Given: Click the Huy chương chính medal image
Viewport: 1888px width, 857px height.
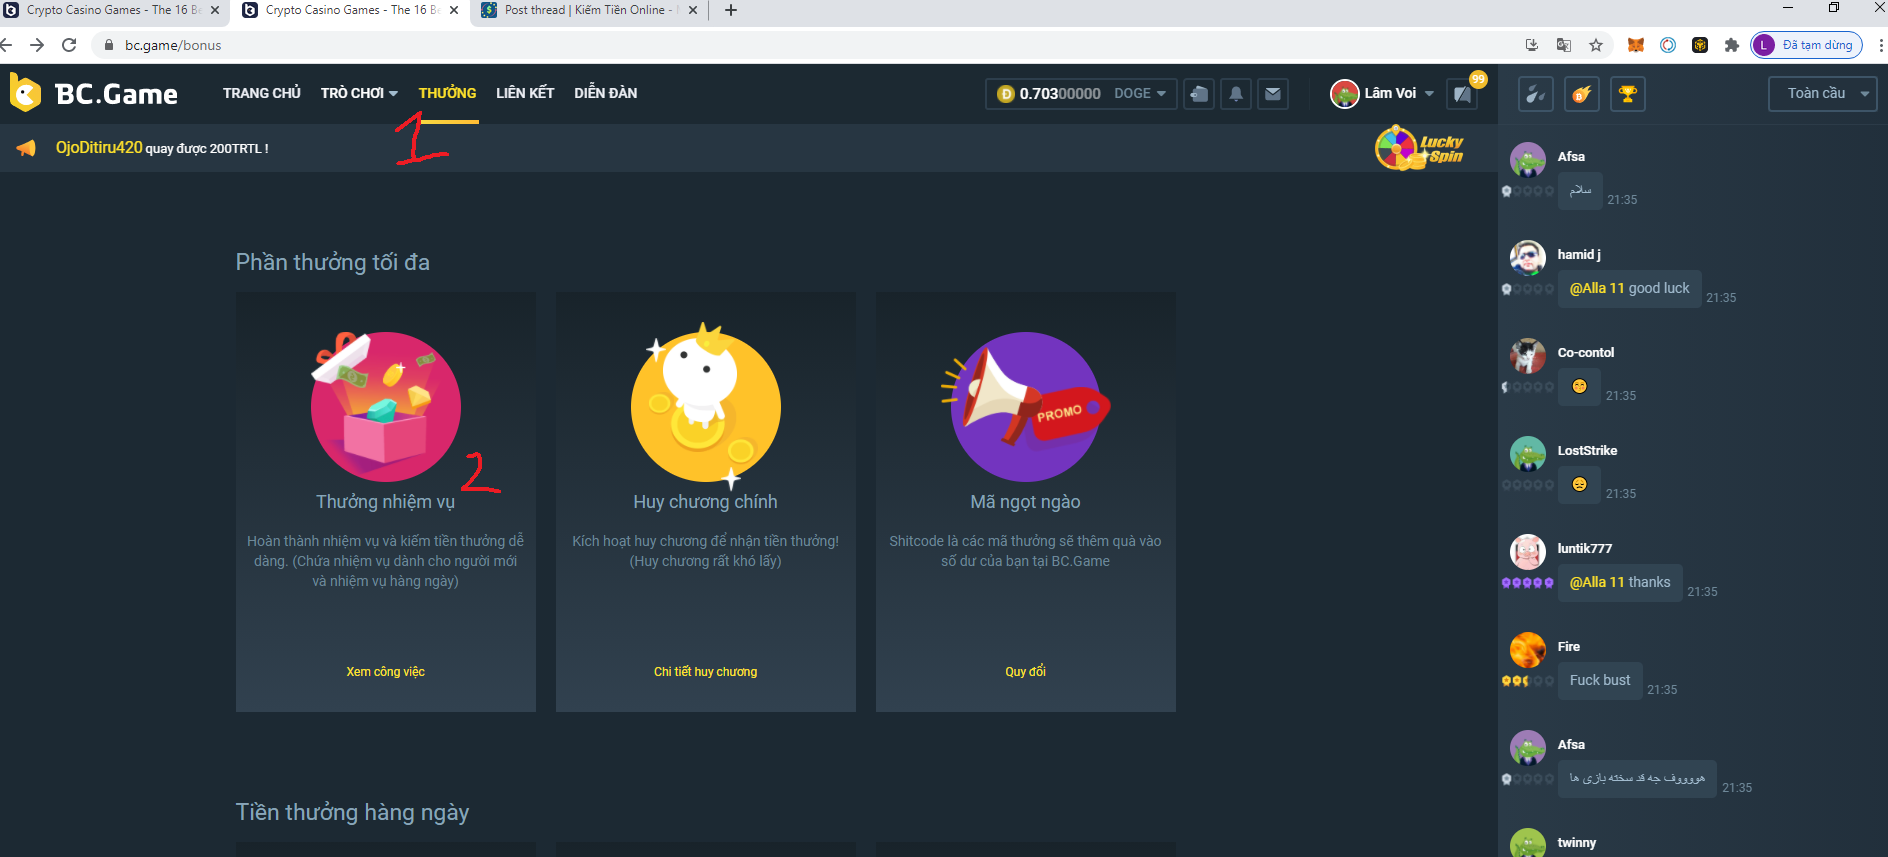Looking at the screenshot, I should click(x=706, y=406).
